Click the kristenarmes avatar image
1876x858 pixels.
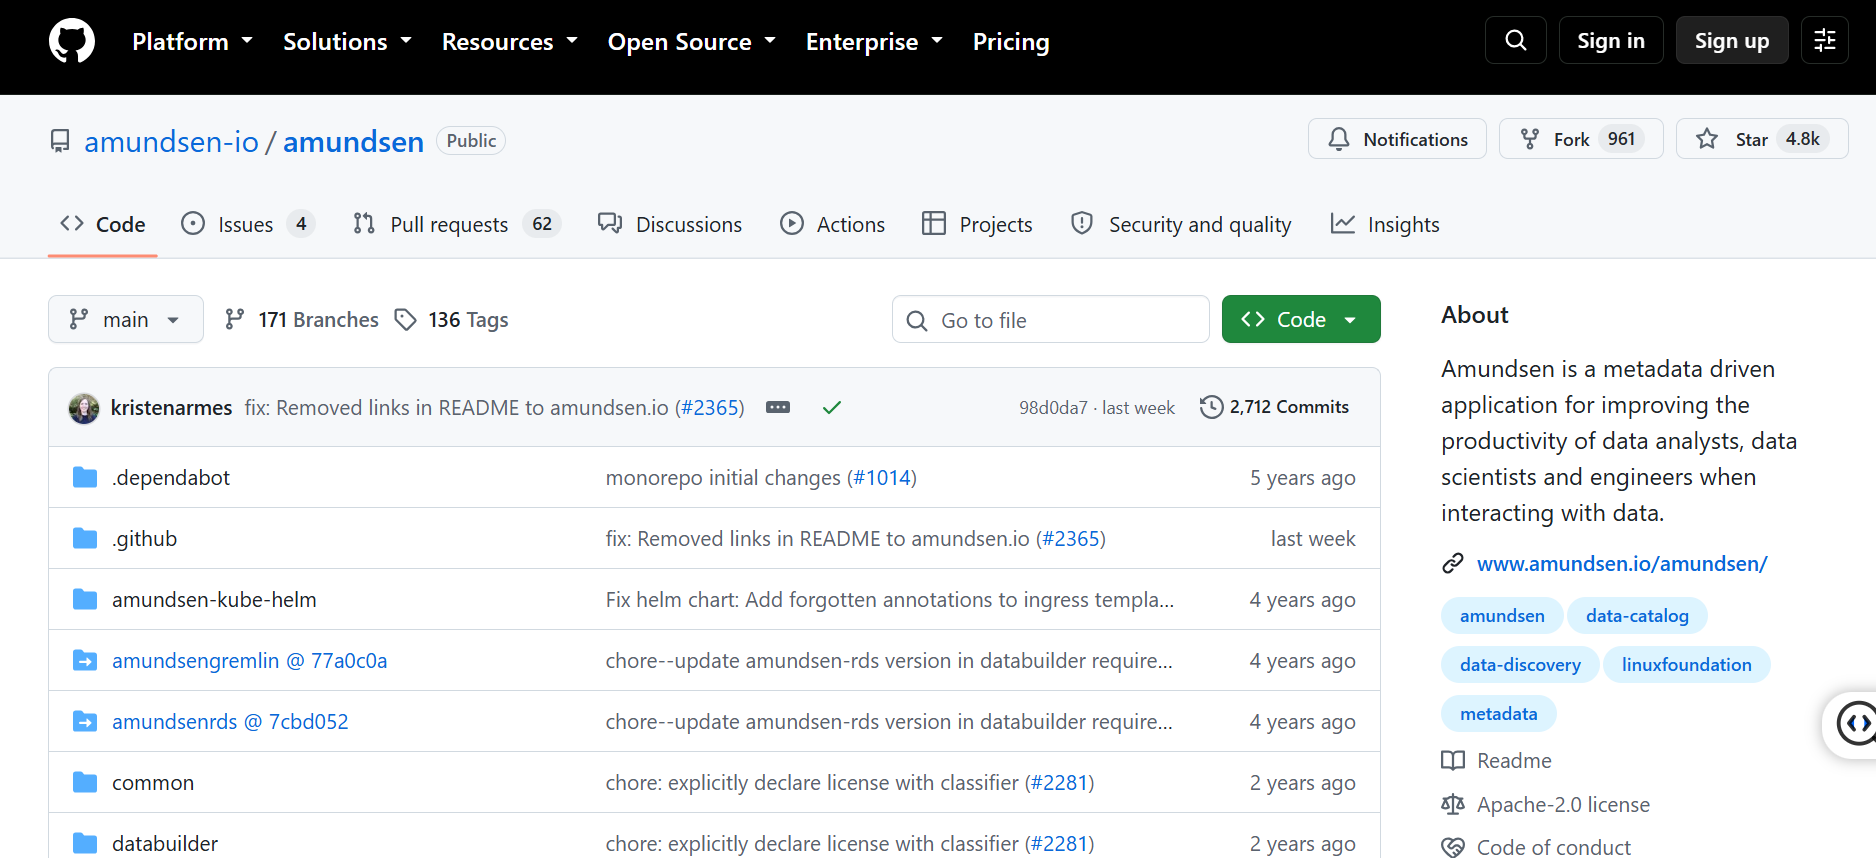(x=84, y=408)
